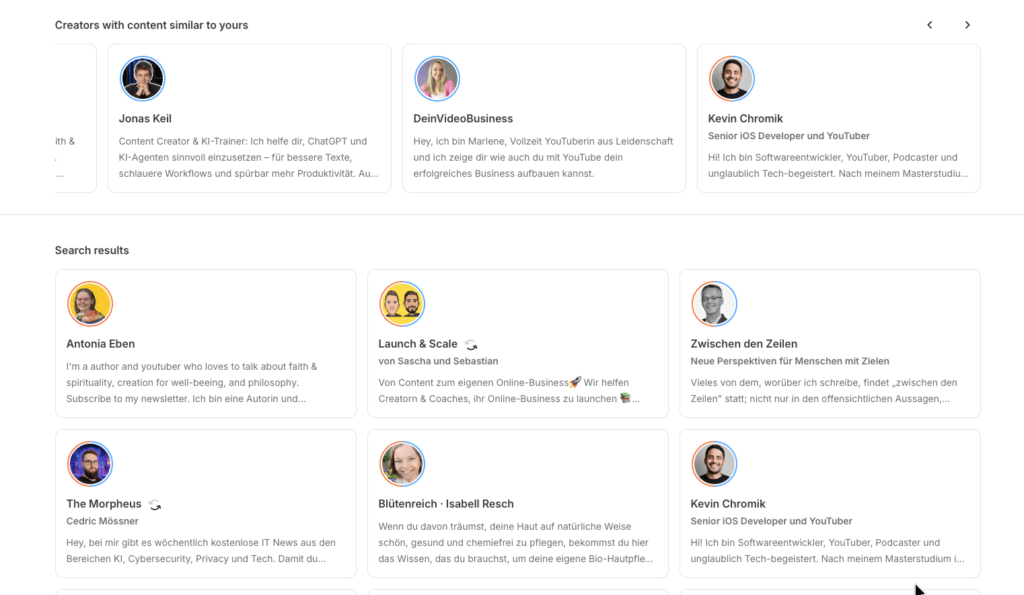The height and width of the screenshot is (595, 1024).
Task: Open Jonas Keil's profile avatar
Action: click(142, 79)
